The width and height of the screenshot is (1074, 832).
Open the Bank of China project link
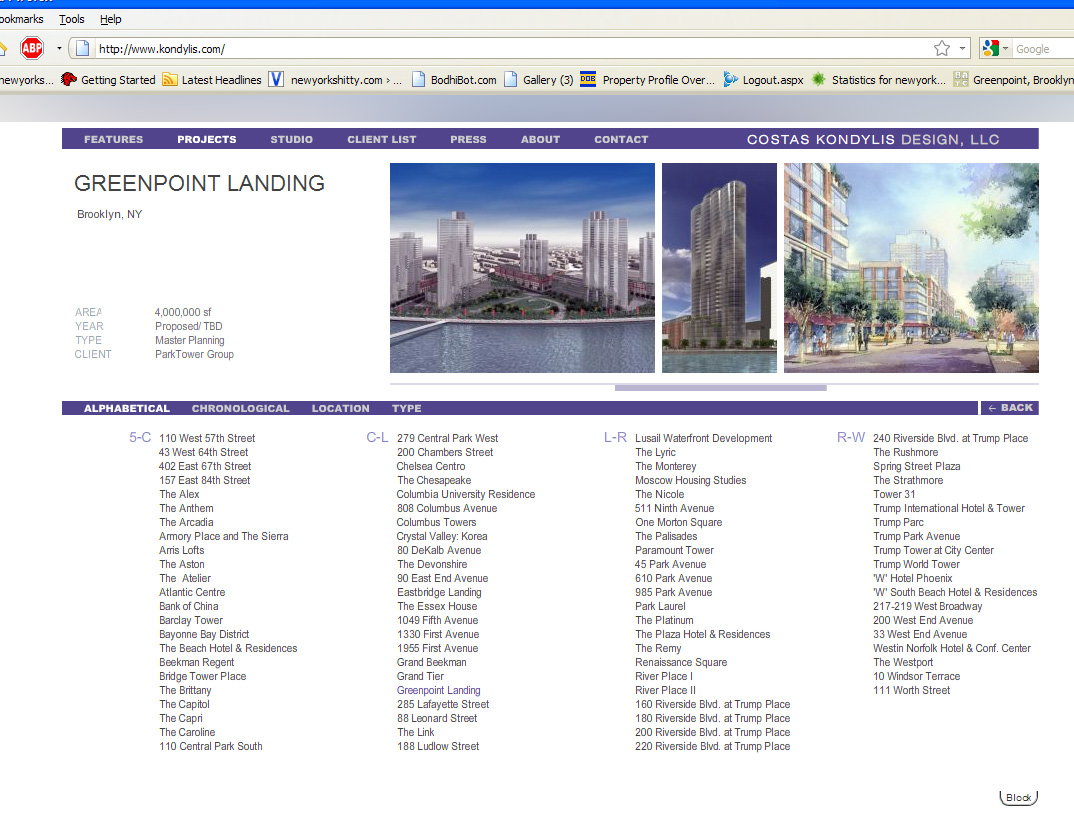click(x=190, y=606)
